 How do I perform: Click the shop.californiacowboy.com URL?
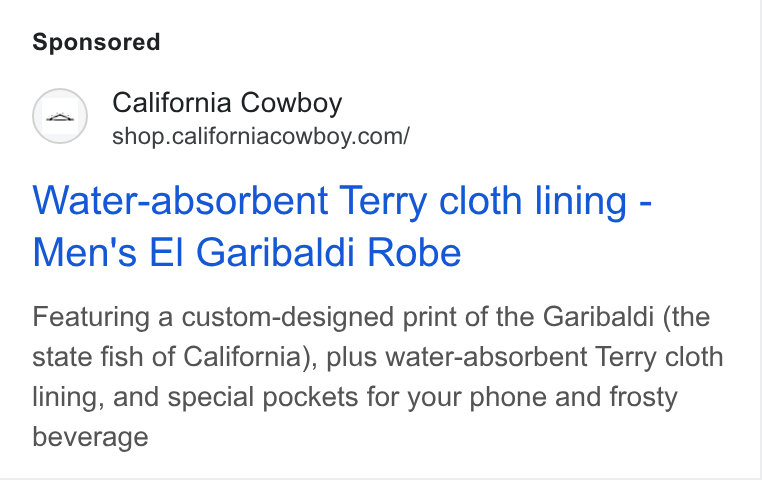coord(261,136)
